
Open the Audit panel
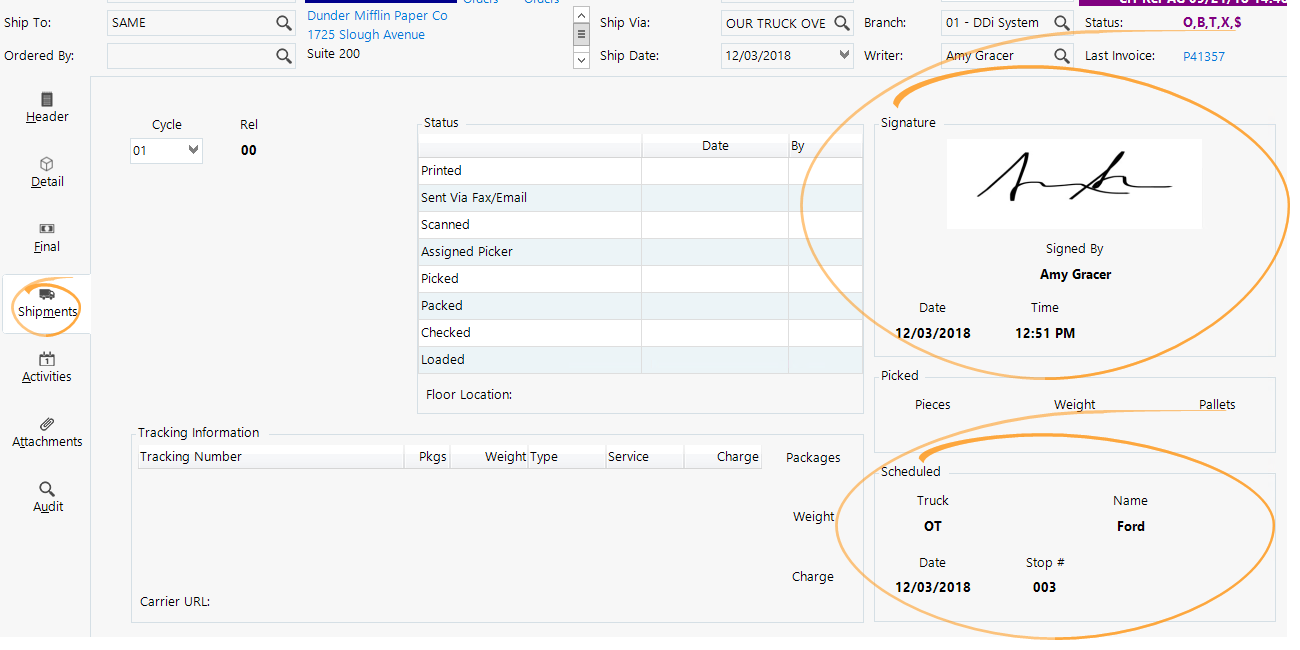click(47, 496)
